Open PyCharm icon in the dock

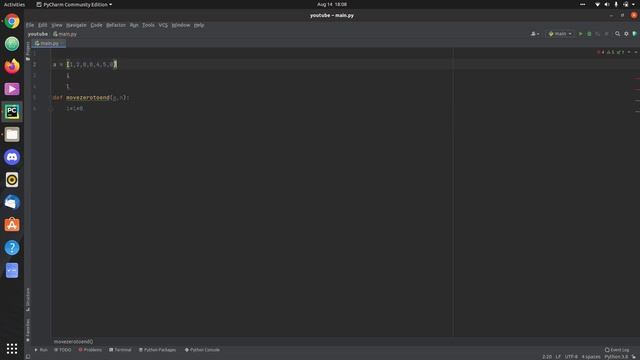click(12, 111)
